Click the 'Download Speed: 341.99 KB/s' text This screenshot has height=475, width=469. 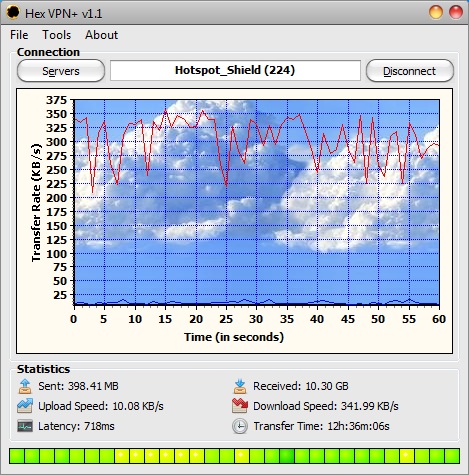(326, 406)
